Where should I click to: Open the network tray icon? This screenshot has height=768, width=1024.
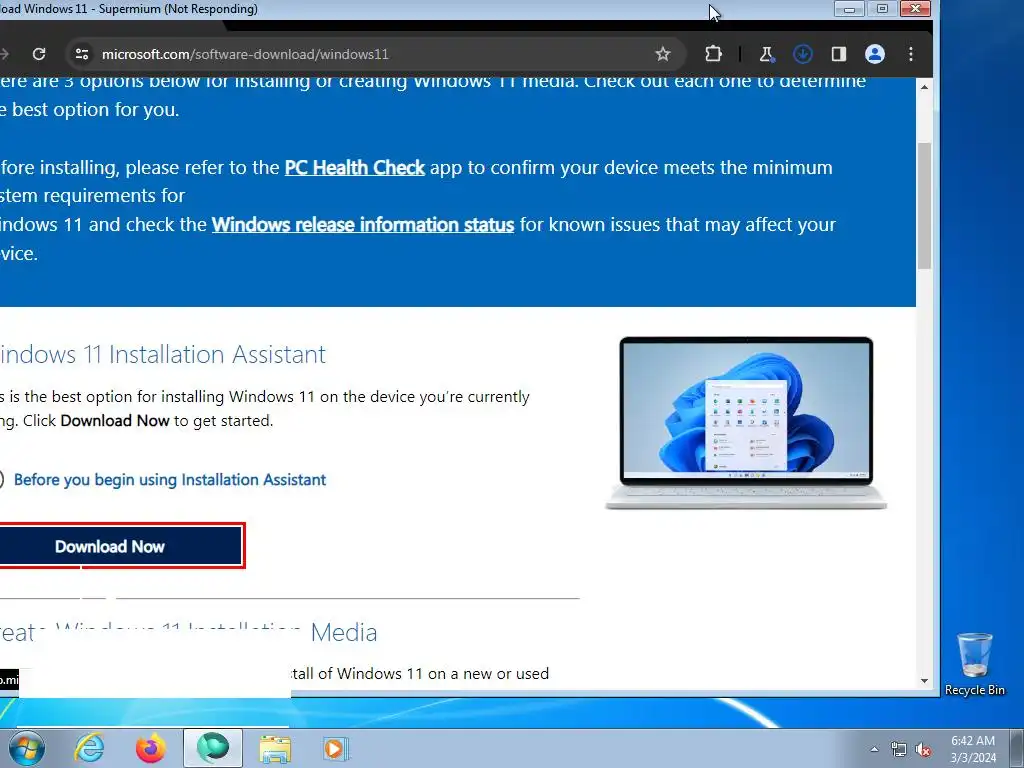(x=899, y=749)
